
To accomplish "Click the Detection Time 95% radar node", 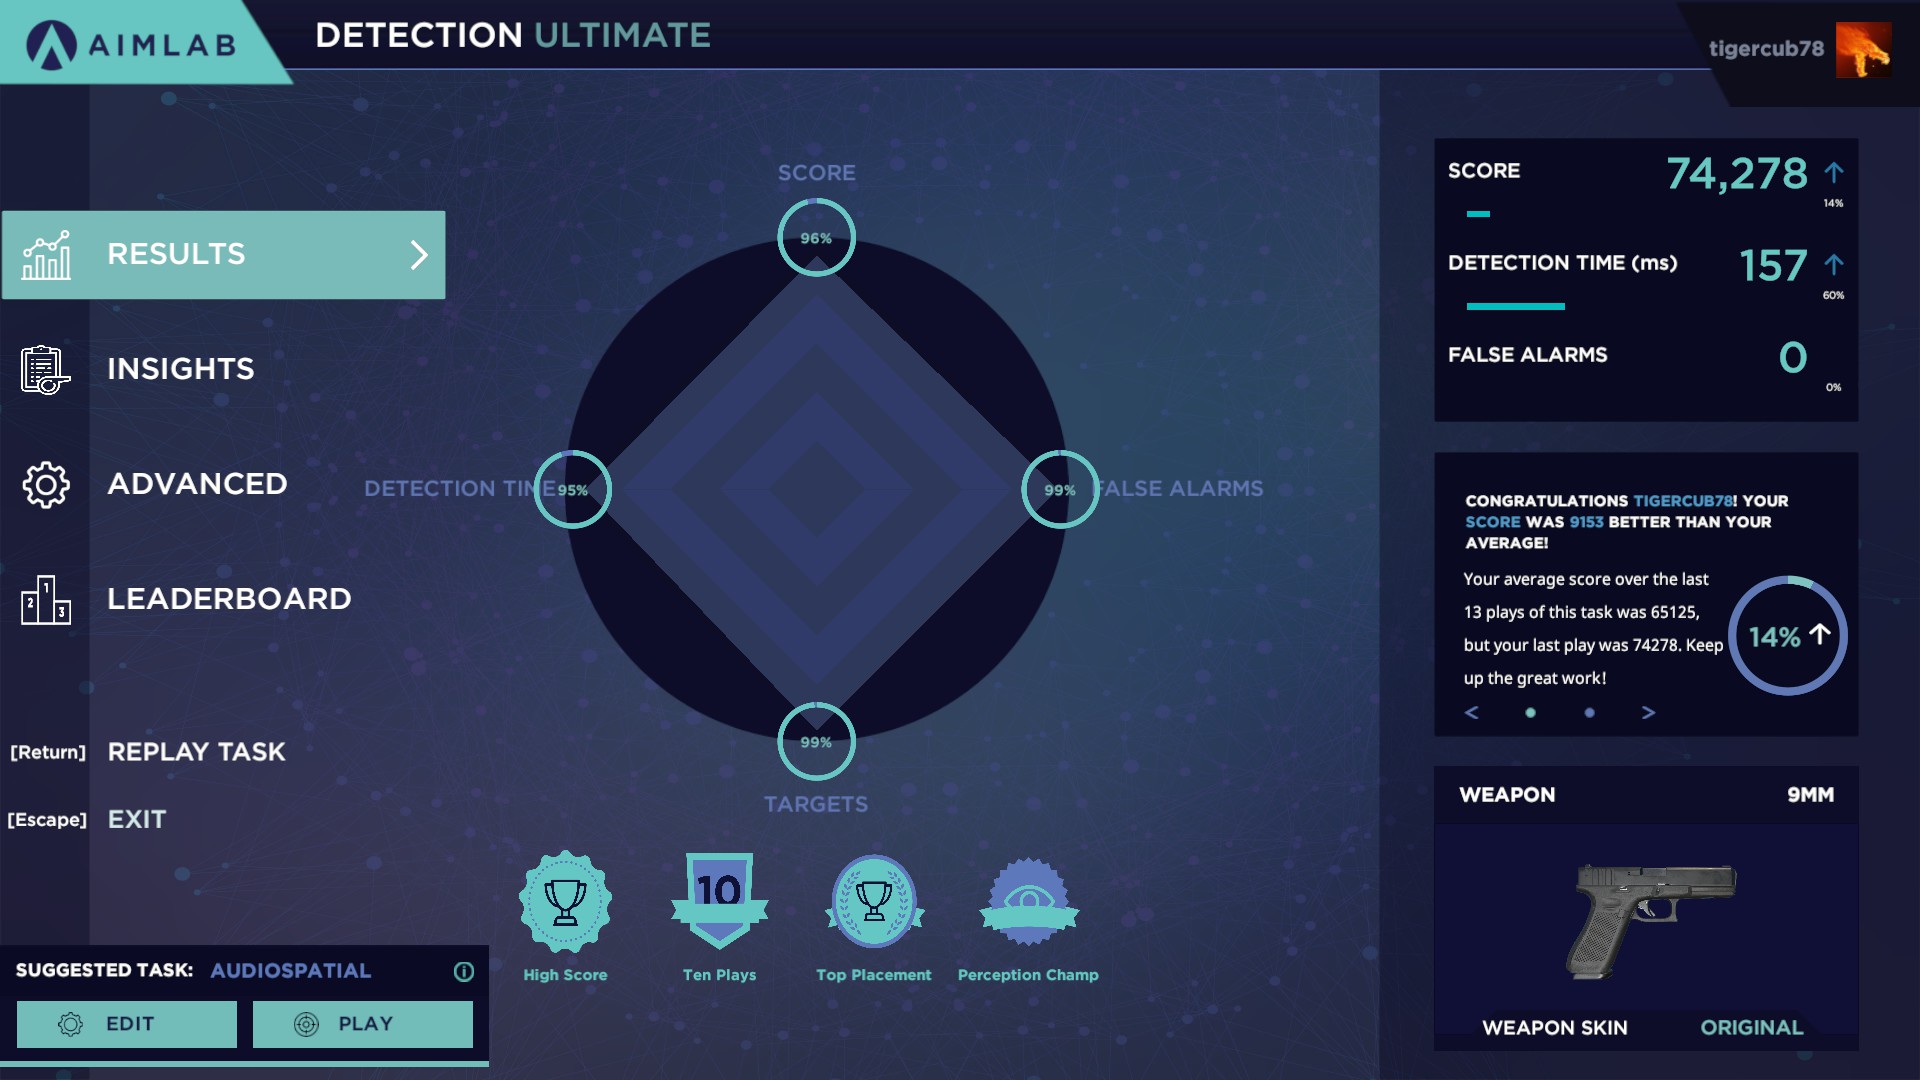I will click(x=573, y=490).
